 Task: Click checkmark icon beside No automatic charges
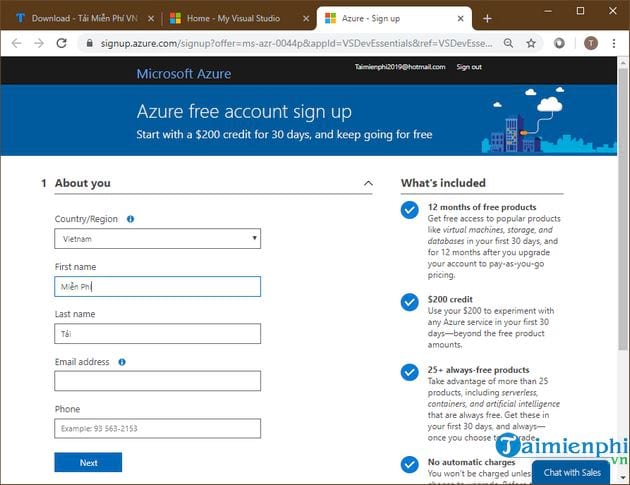click(x=409, y=465)
